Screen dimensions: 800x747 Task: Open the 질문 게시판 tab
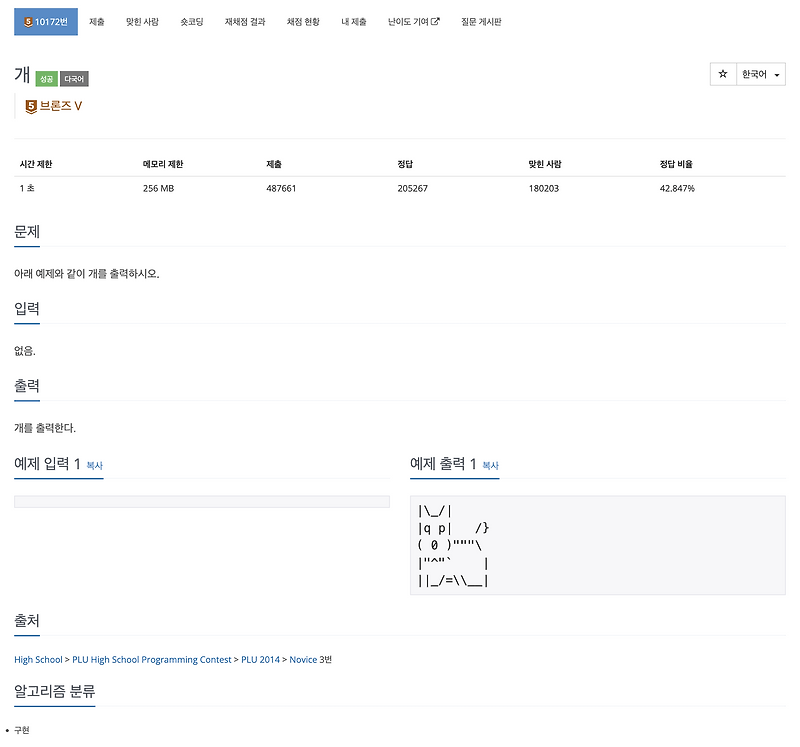click(481, 21)
